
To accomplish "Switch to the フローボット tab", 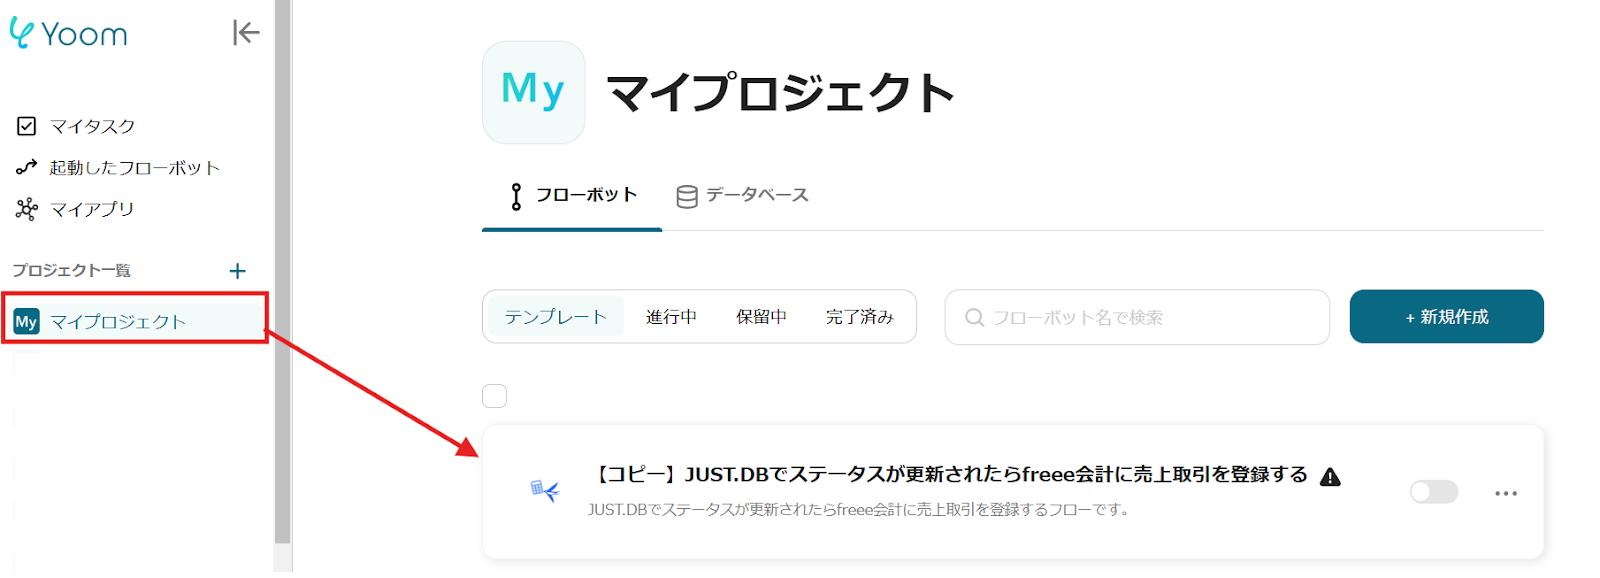I will pyautogui.click(x=572, y=196).
